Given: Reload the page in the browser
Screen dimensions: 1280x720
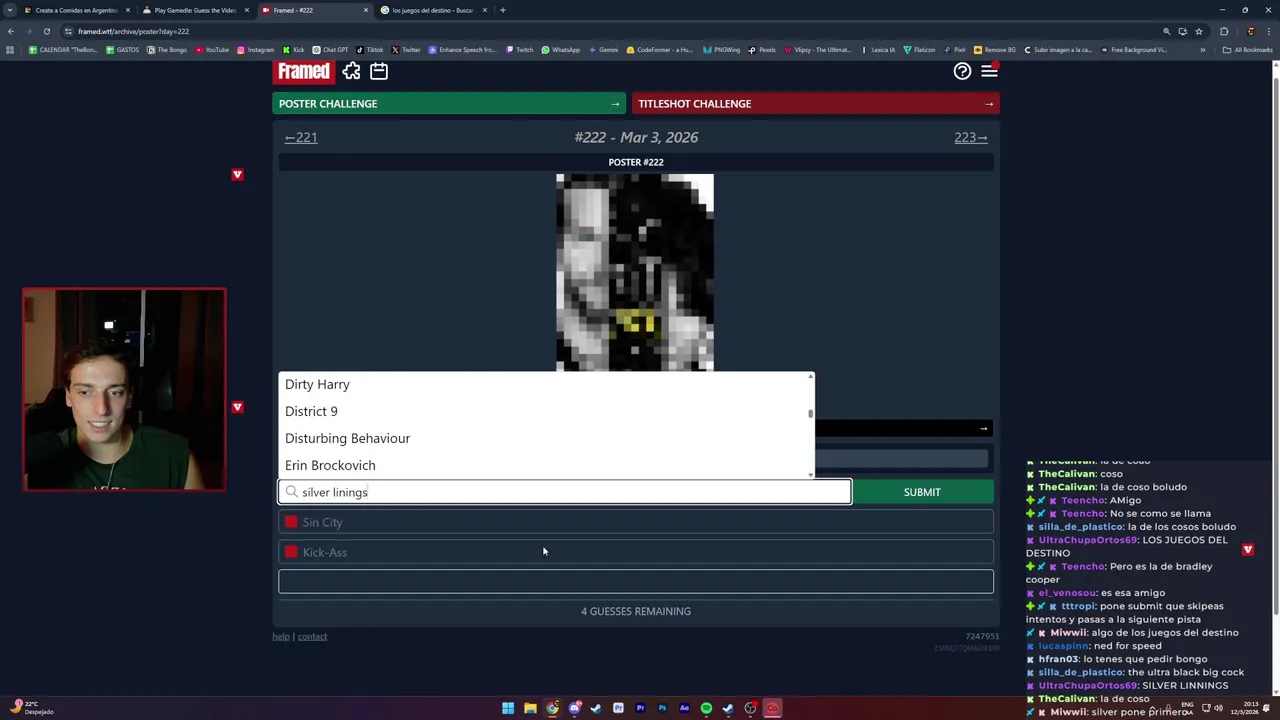Looking at the screenshot, I should pos(47,31).
